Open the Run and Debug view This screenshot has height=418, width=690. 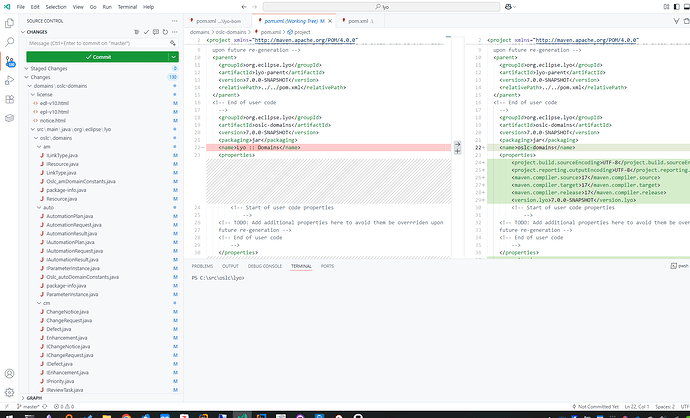(x=9, y=81)
